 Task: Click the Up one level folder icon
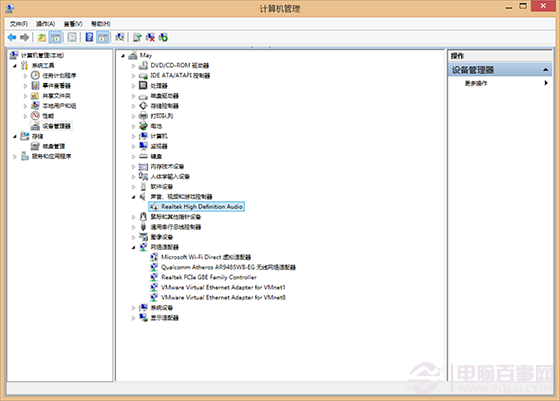pyautogui.click(x=42, y=37)
